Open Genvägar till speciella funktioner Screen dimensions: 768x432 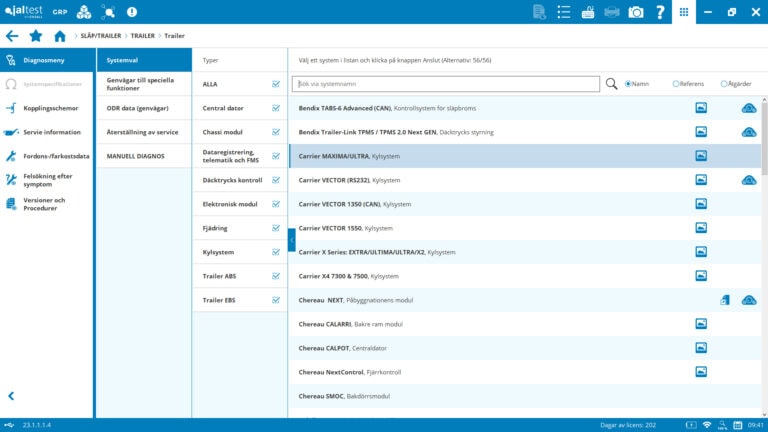(x=144, y=84)
